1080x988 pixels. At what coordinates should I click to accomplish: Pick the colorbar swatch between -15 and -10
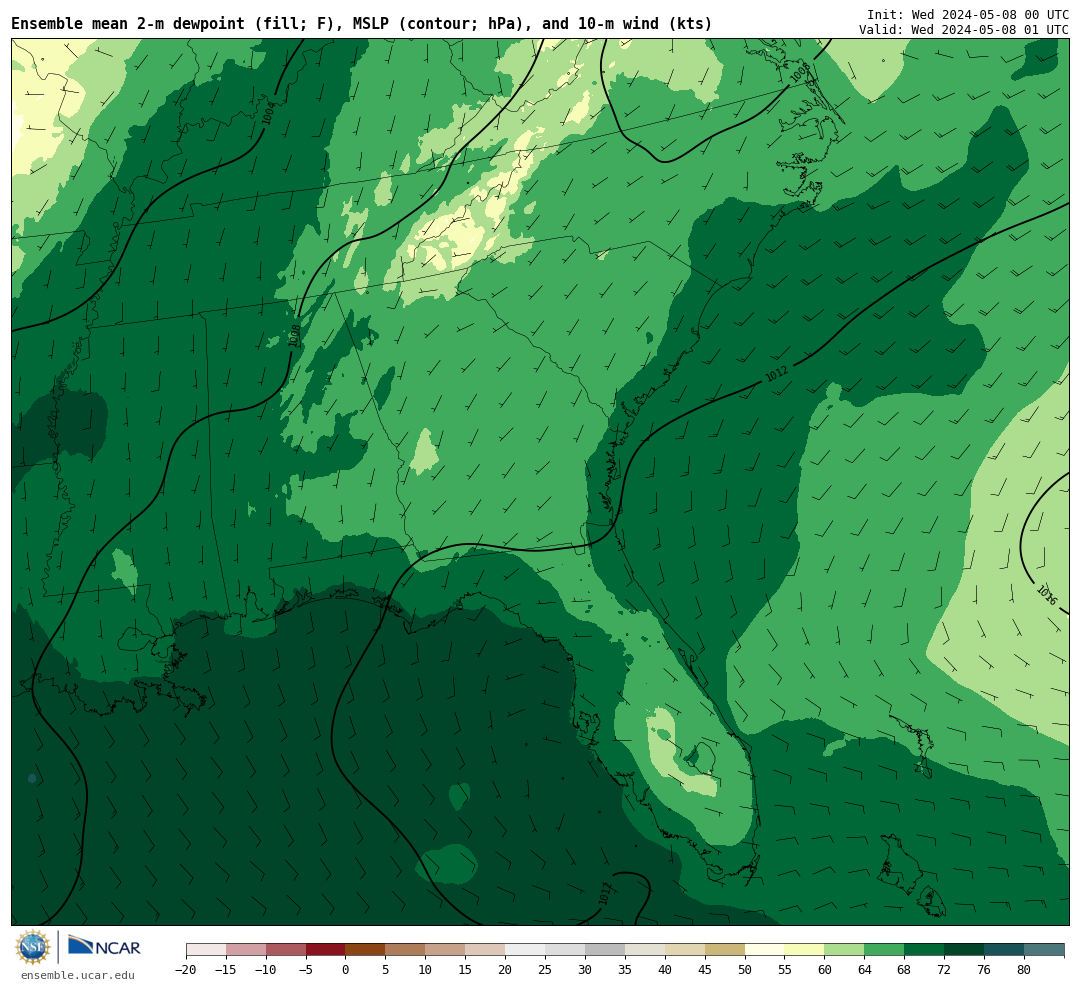[246, 950]
